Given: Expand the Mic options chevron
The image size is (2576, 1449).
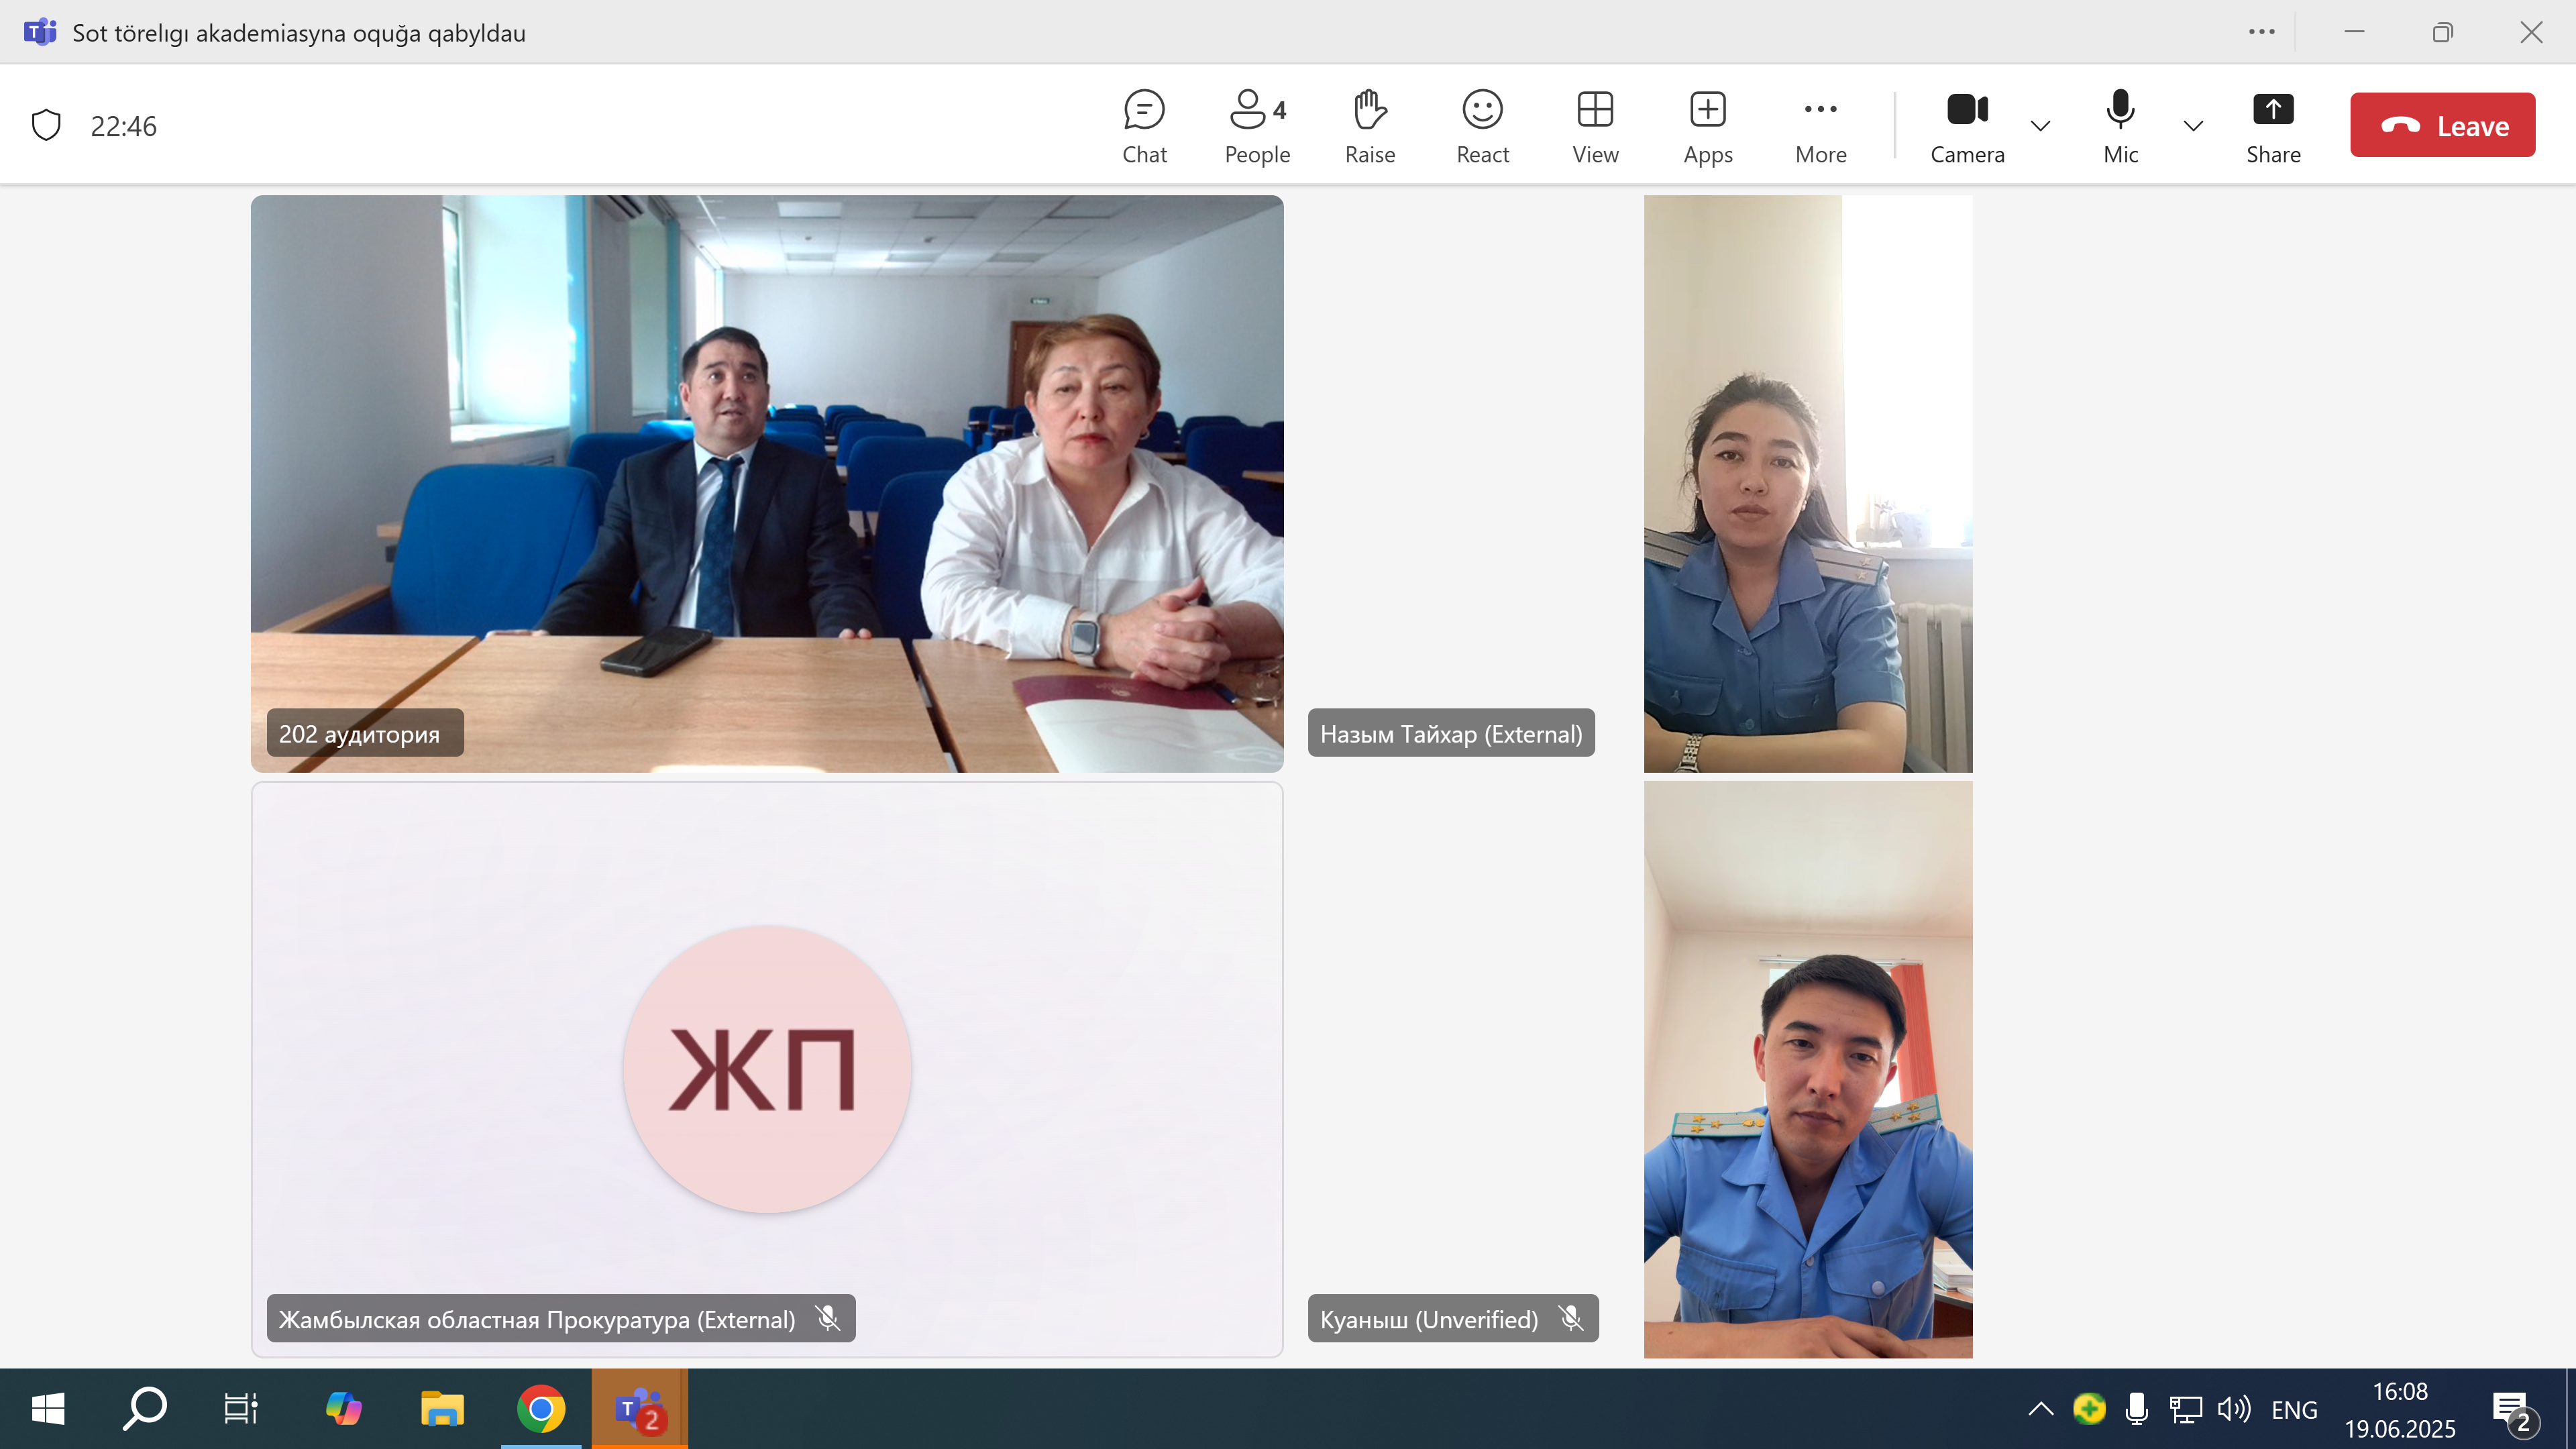Looking at the screenshot, I should tap(2193, 126).
